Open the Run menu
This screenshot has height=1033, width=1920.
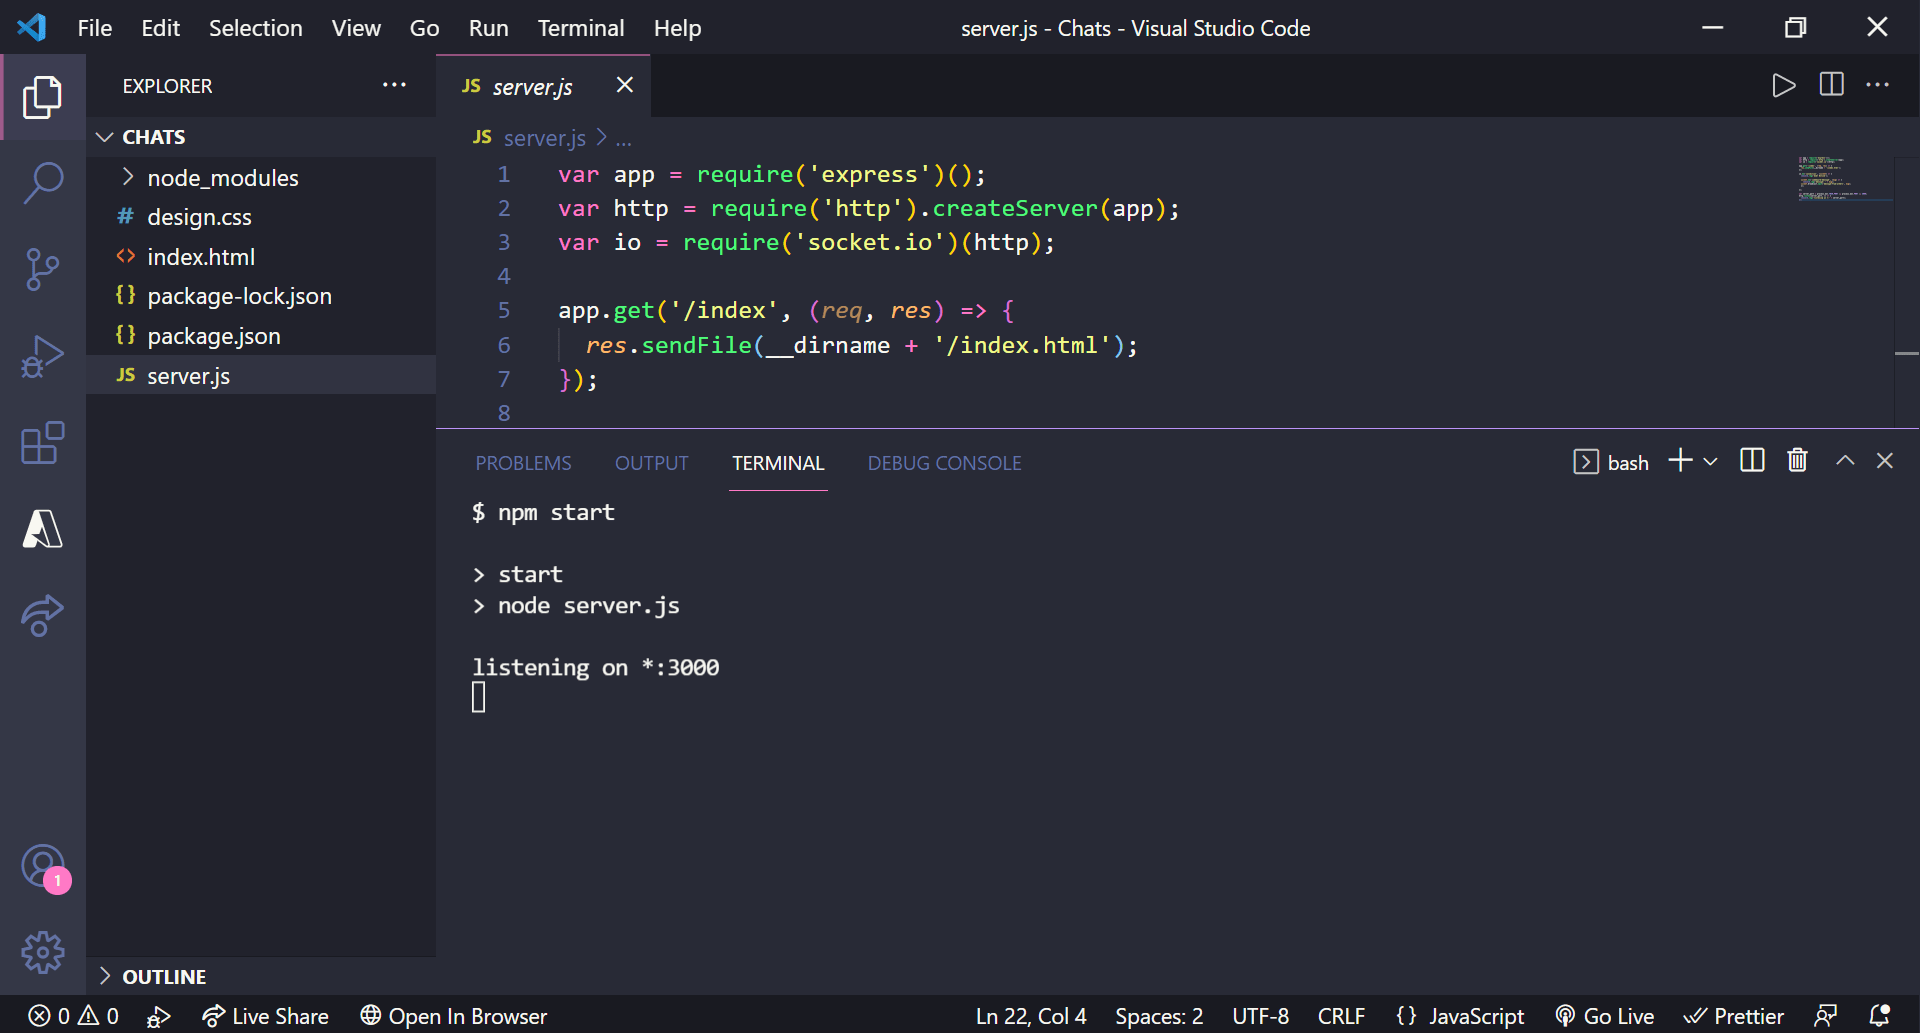489,28
